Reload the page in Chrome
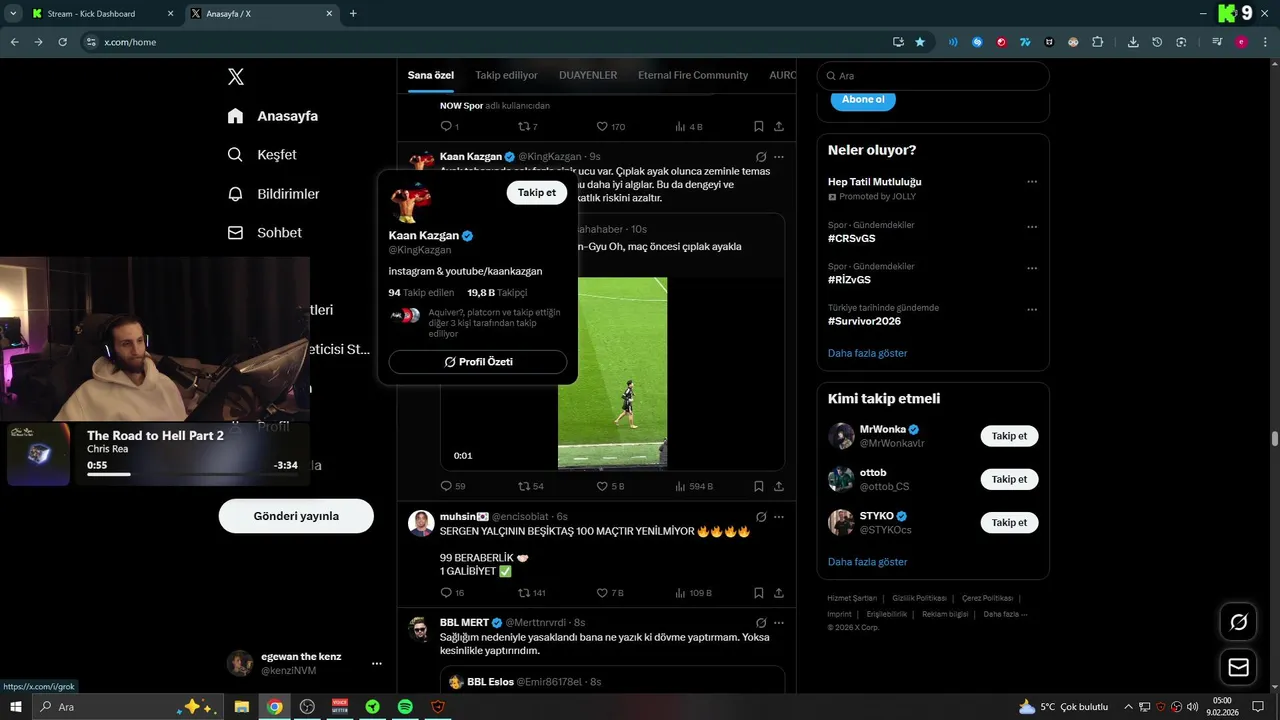 click(x=62, y=42)
